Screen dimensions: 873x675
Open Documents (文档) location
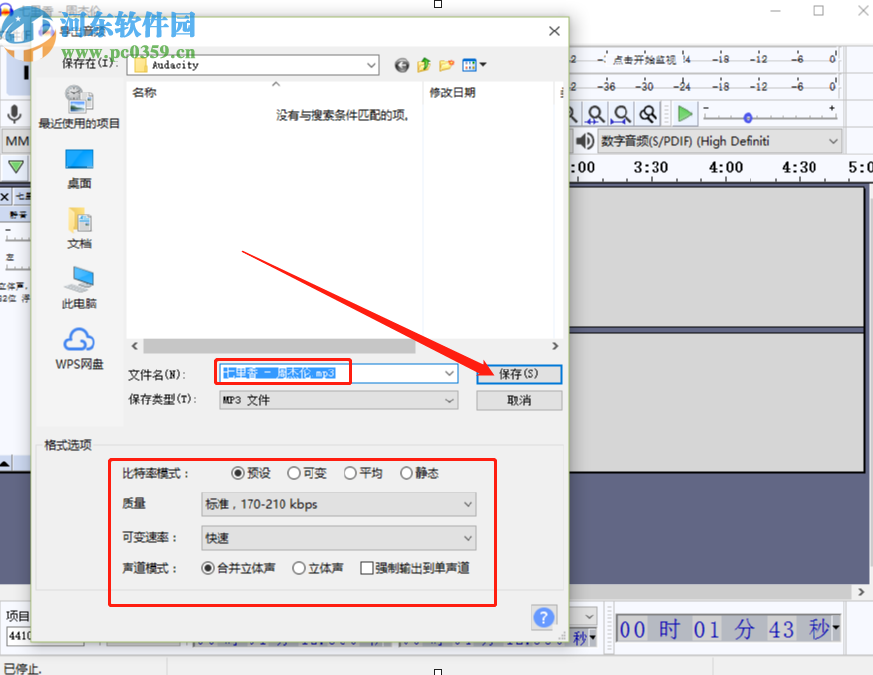[79, 228]
